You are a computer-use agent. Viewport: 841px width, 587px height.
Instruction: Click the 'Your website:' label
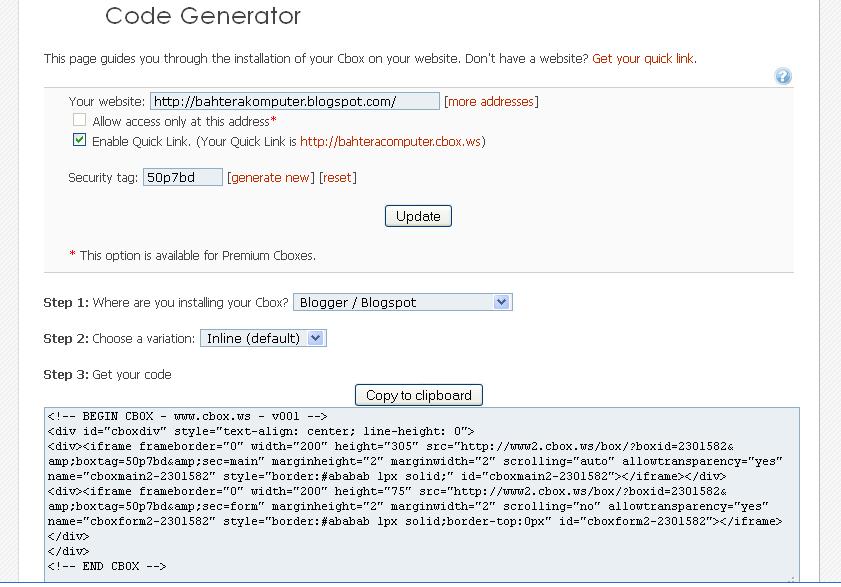point(107,101)
